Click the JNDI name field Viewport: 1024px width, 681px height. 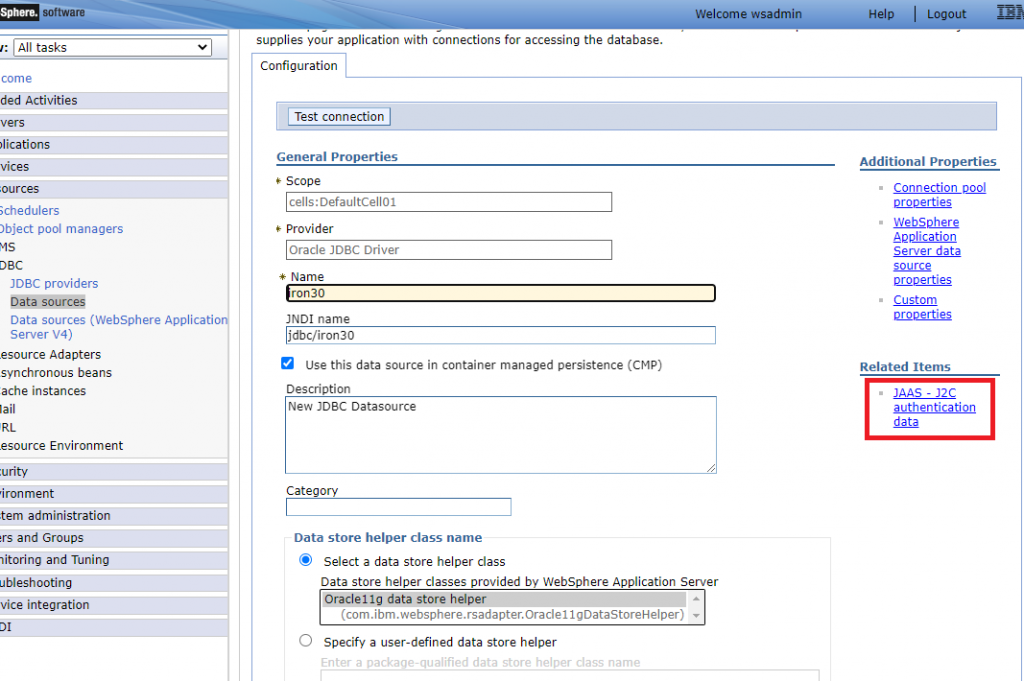pyautogui.click(x=501, y=335)
